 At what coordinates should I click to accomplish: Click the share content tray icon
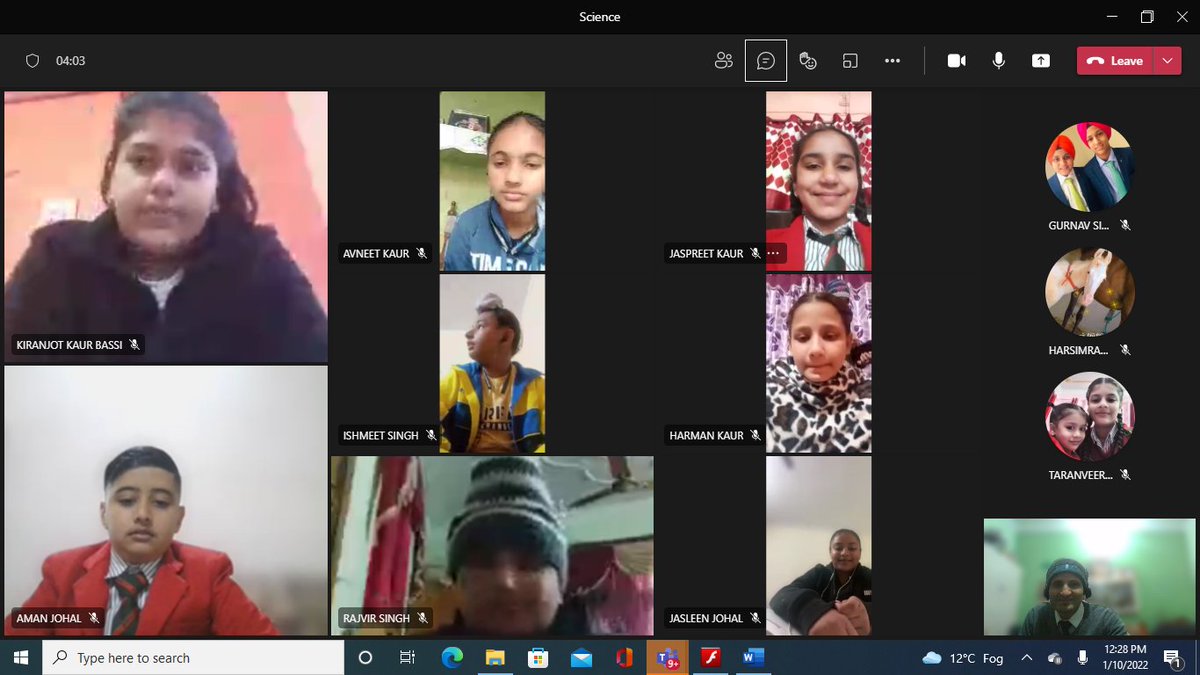click(1041, 61)
